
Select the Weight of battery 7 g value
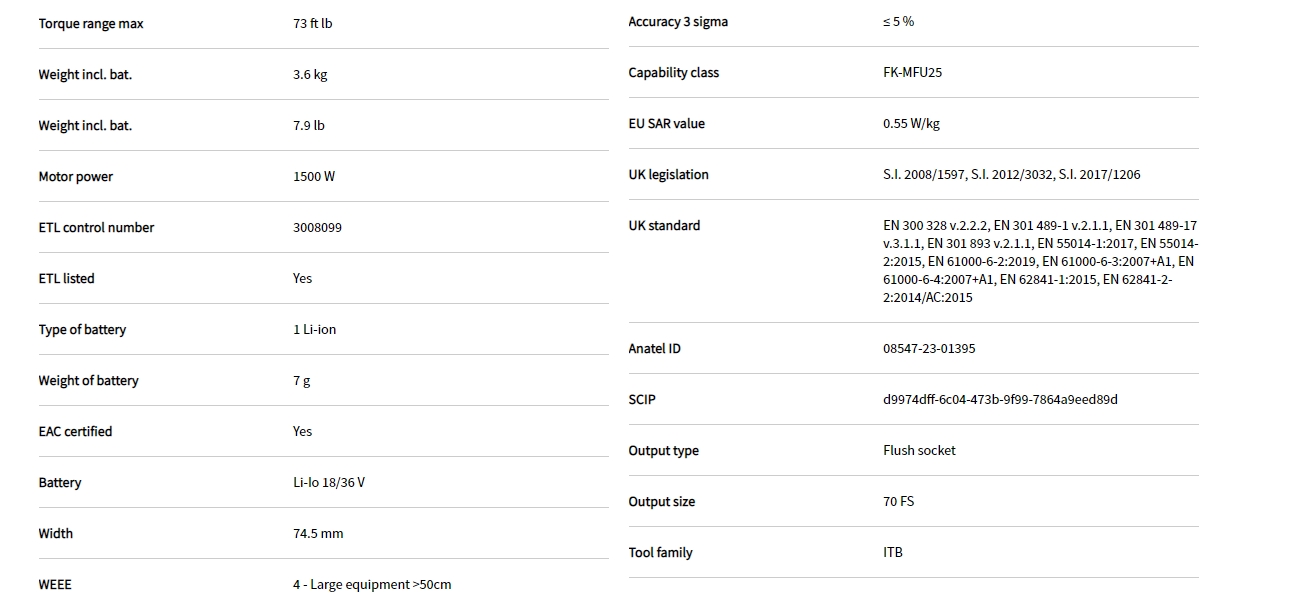pyautogui.click(x=301, y=381)
